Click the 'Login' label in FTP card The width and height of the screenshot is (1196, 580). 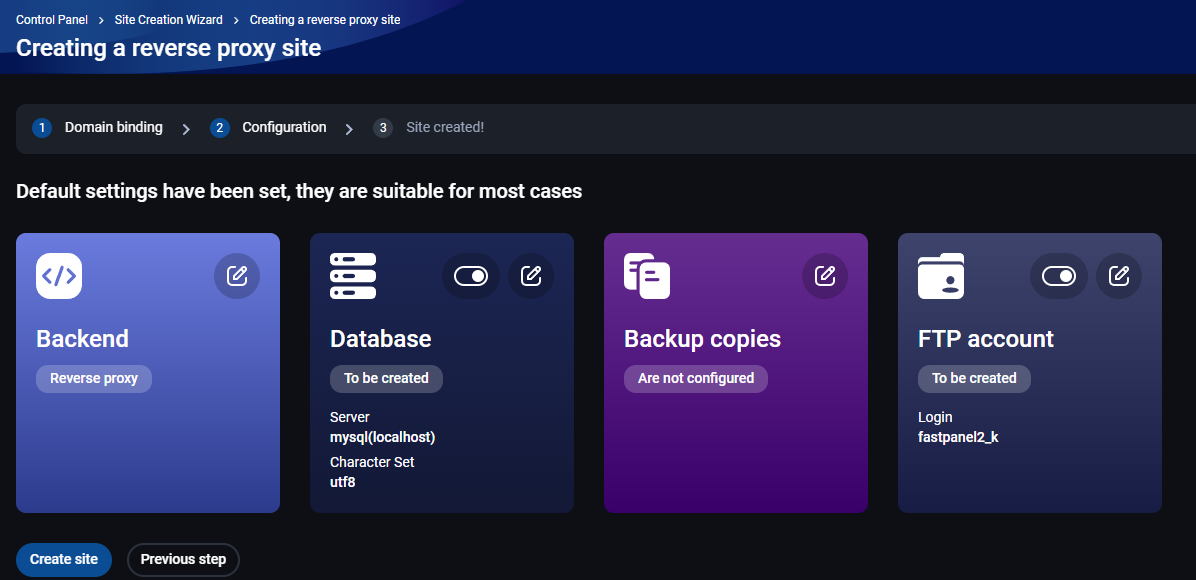pyautogui.click(x=935, y=417)
